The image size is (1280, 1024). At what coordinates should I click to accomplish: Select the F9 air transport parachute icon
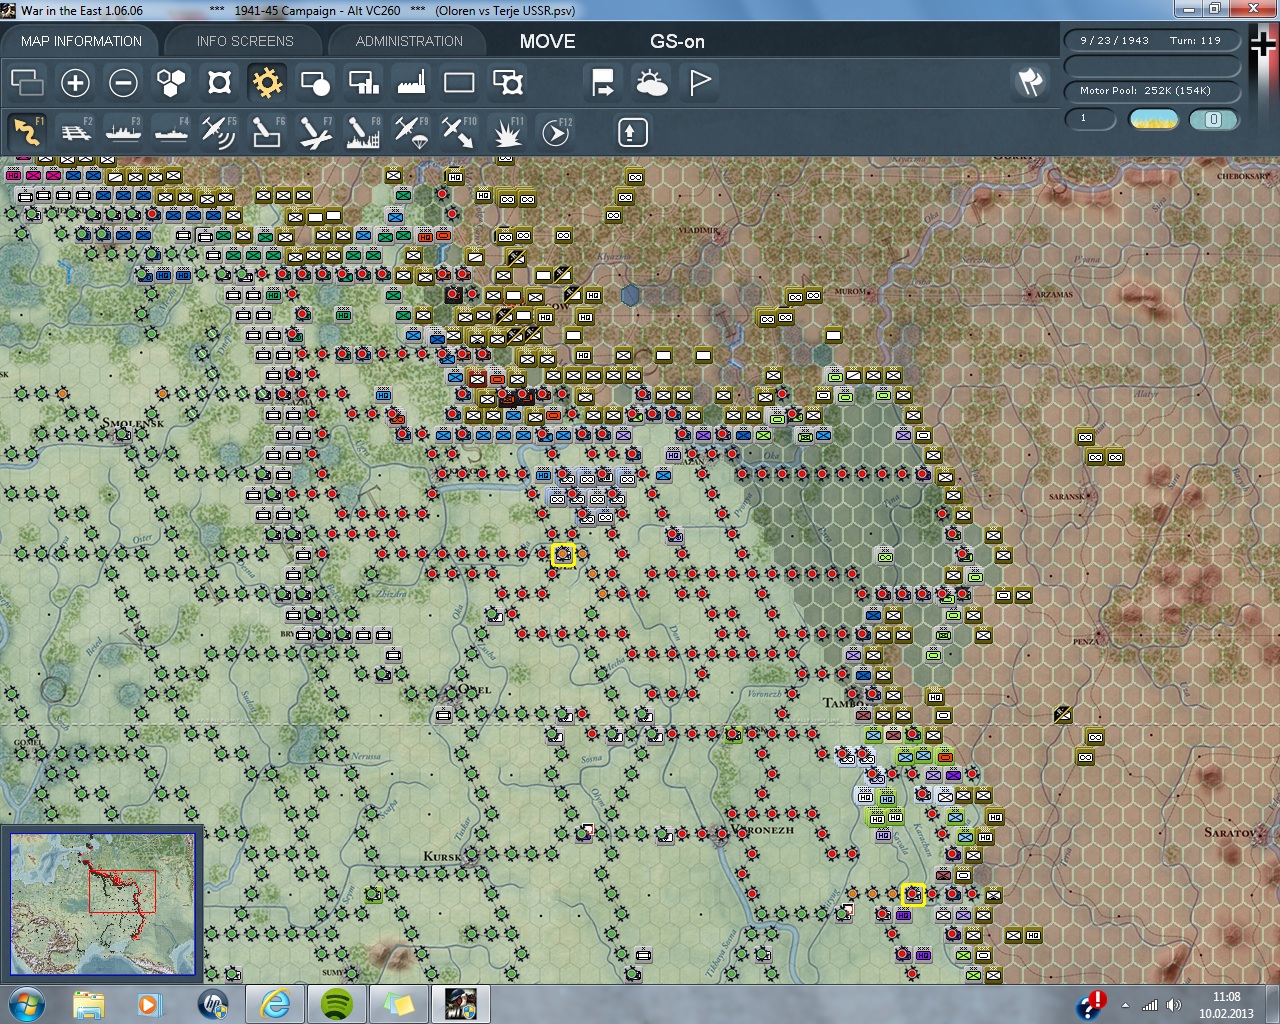pos(411,132)
